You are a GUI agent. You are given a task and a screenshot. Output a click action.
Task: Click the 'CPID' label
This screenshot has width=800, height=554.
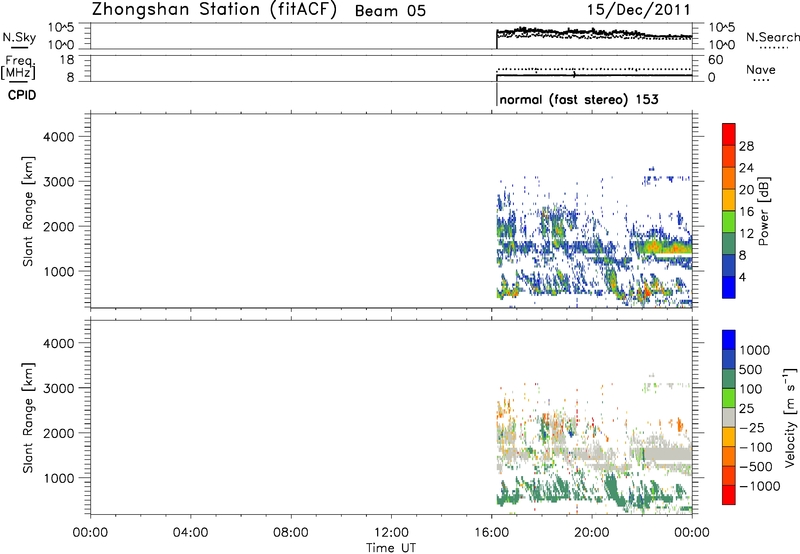coord(22,95)
